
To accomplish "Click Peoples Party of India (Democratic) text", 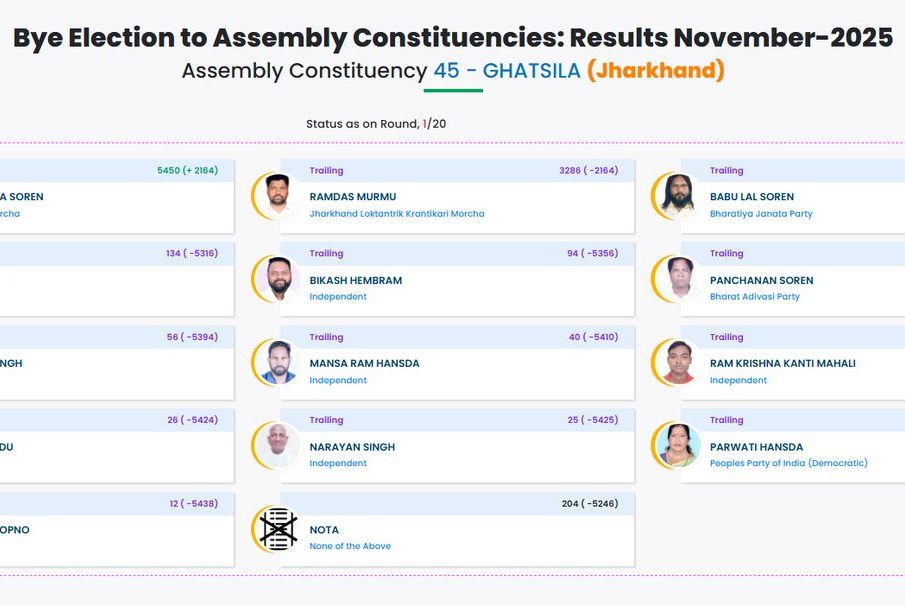I will [788, 463].
